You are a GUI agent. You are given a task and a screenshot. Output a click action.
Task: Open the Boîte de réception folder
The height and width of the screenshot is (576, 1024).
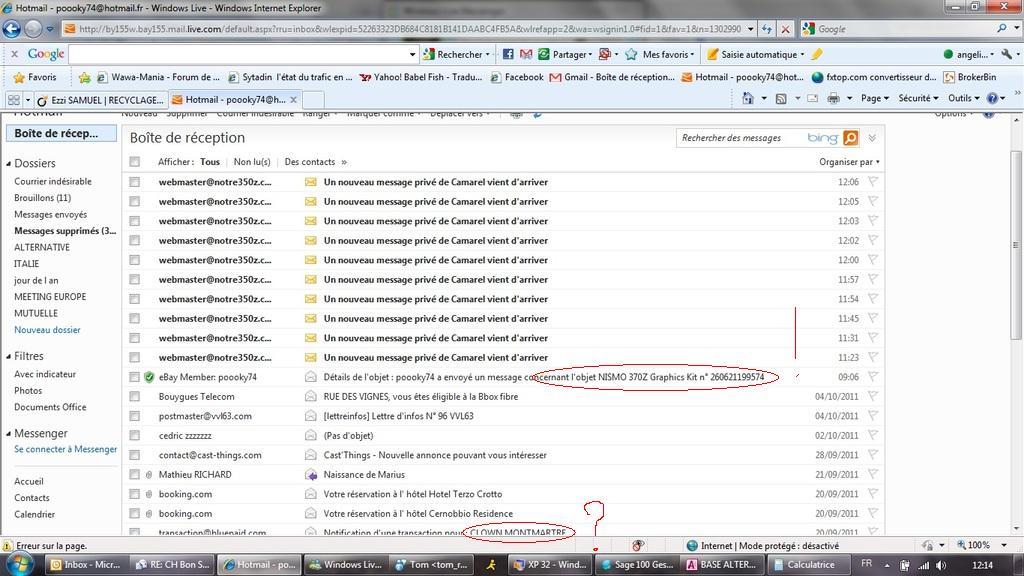tap(61, 133)
